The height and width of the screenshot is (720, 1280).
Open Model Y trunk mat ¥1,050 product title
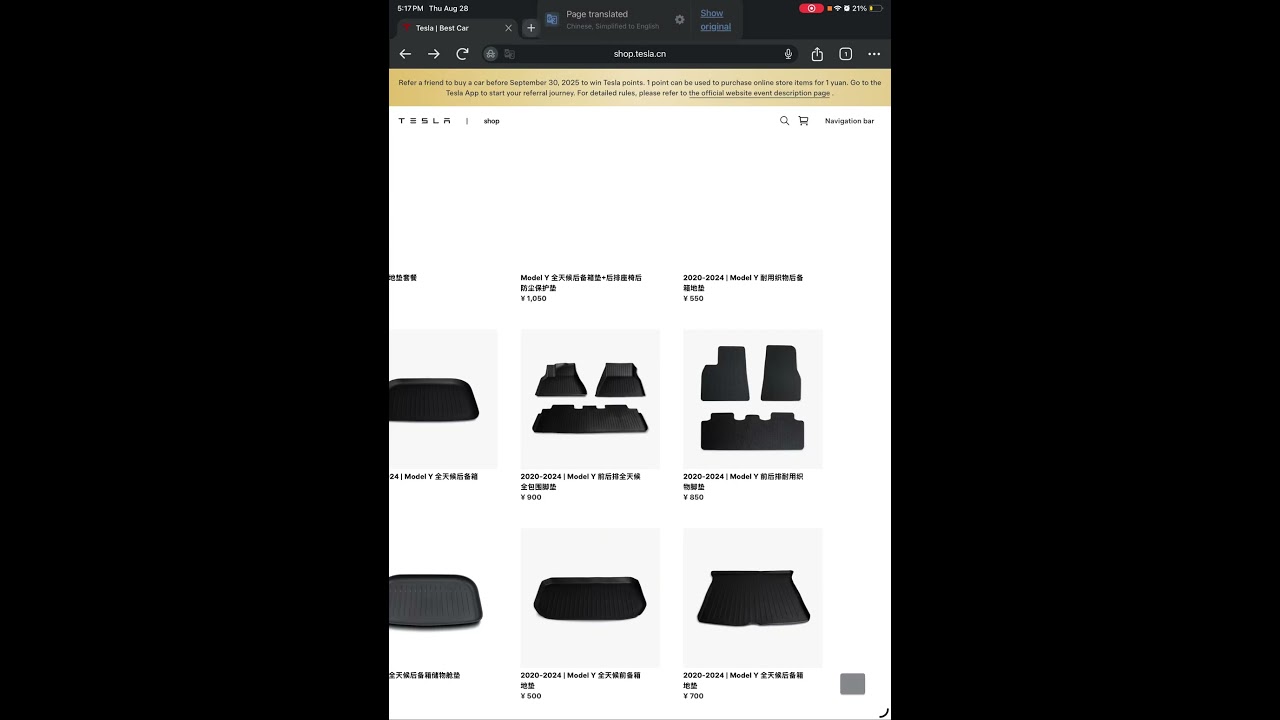[x=581, y=283]
